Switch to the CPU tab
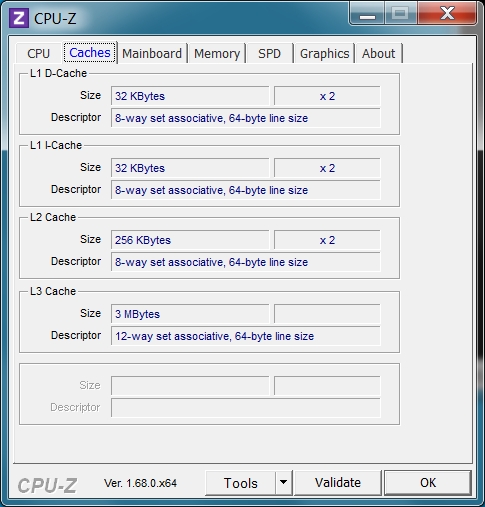 pos(38,53)
